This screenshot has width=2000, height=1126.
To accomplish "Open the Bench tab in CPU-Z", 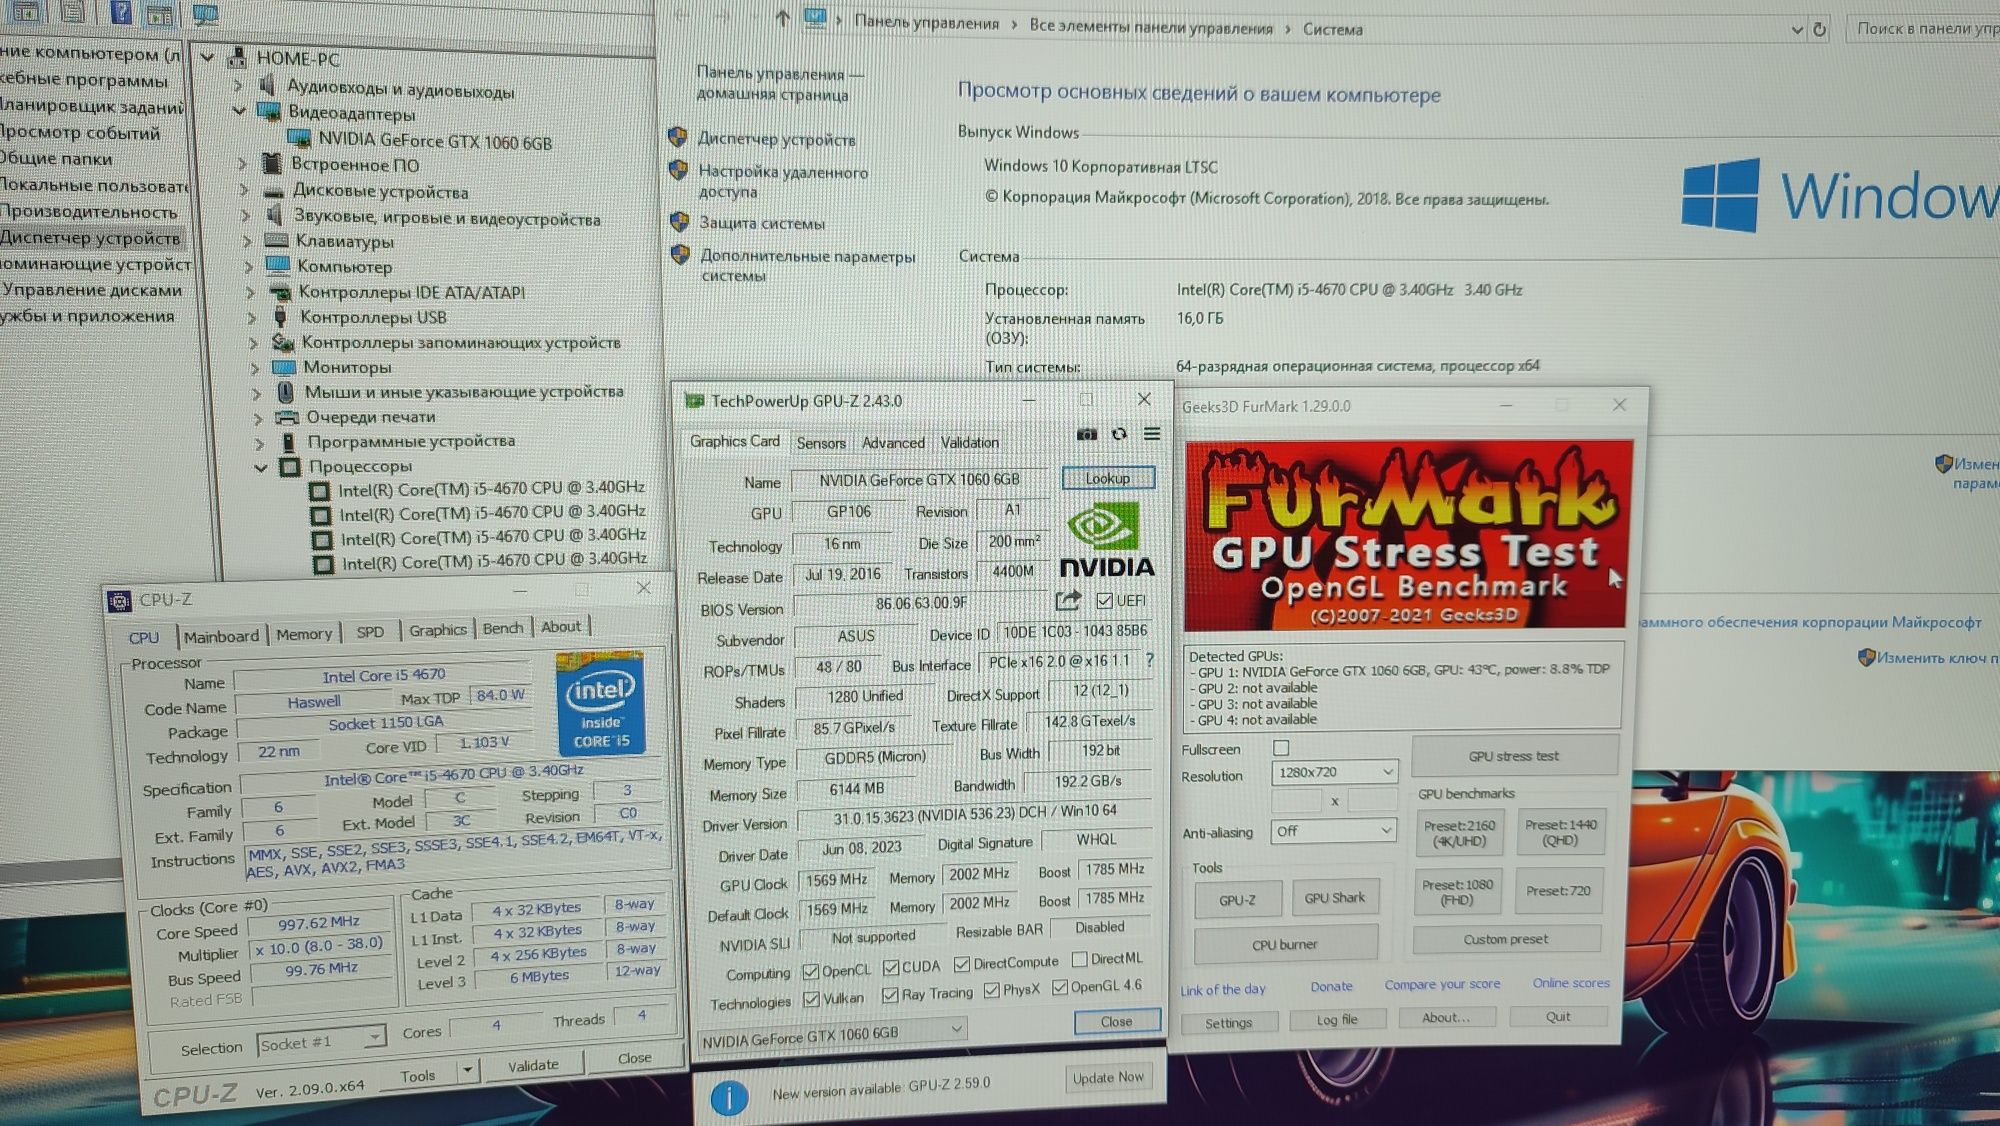I will pyautogui.click(x=503, y=628).
